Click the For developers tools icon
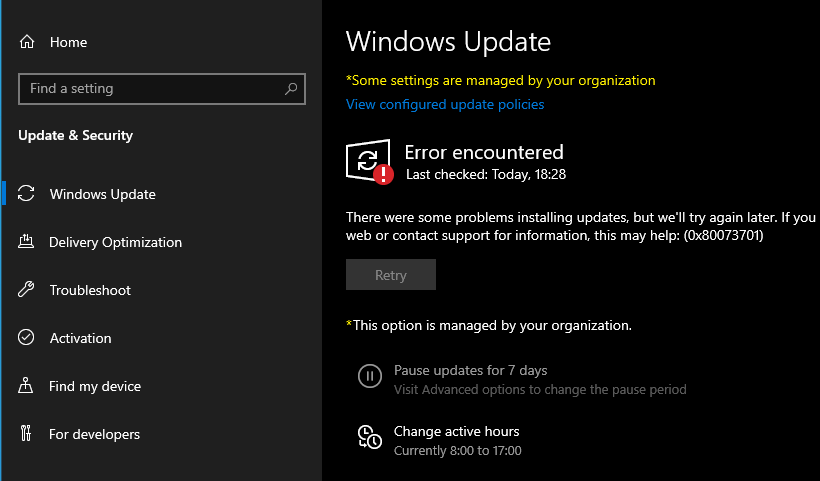Screen dimensions: 820x481 pos(26,433)
